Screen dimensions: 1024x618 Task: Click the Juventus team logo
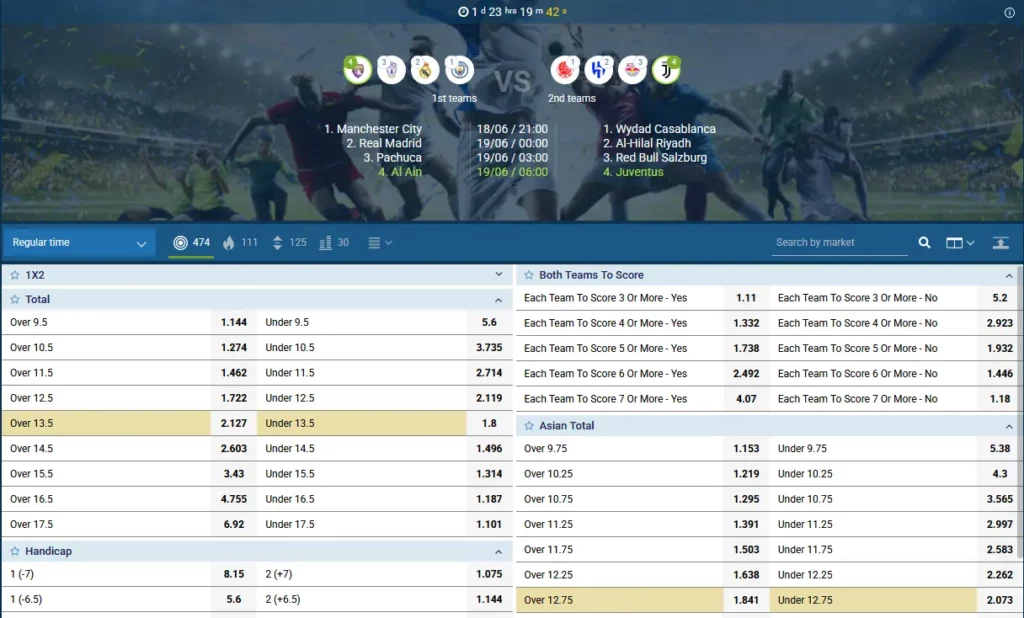point(665,70)
